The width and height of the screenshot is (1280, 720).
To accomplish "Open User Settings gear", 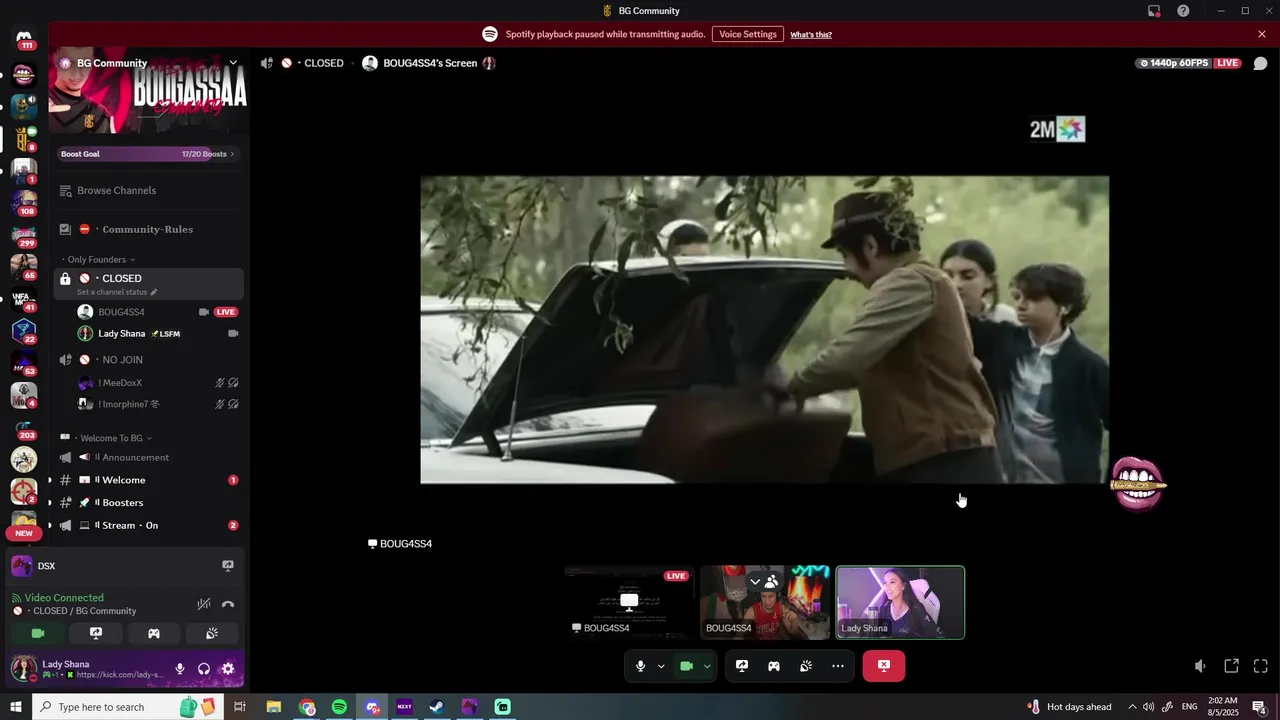I will point(228,669).
